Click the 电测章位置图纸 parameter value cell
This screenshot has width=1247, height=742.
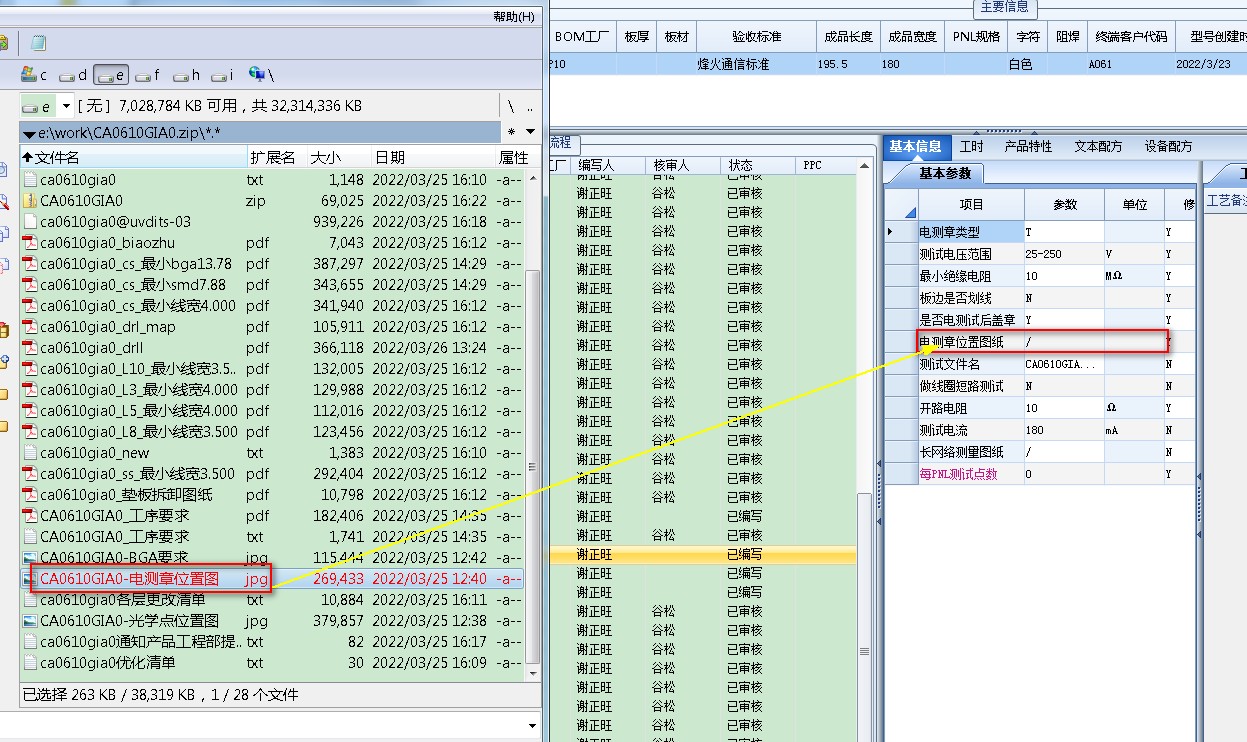tap(1064, 342)
